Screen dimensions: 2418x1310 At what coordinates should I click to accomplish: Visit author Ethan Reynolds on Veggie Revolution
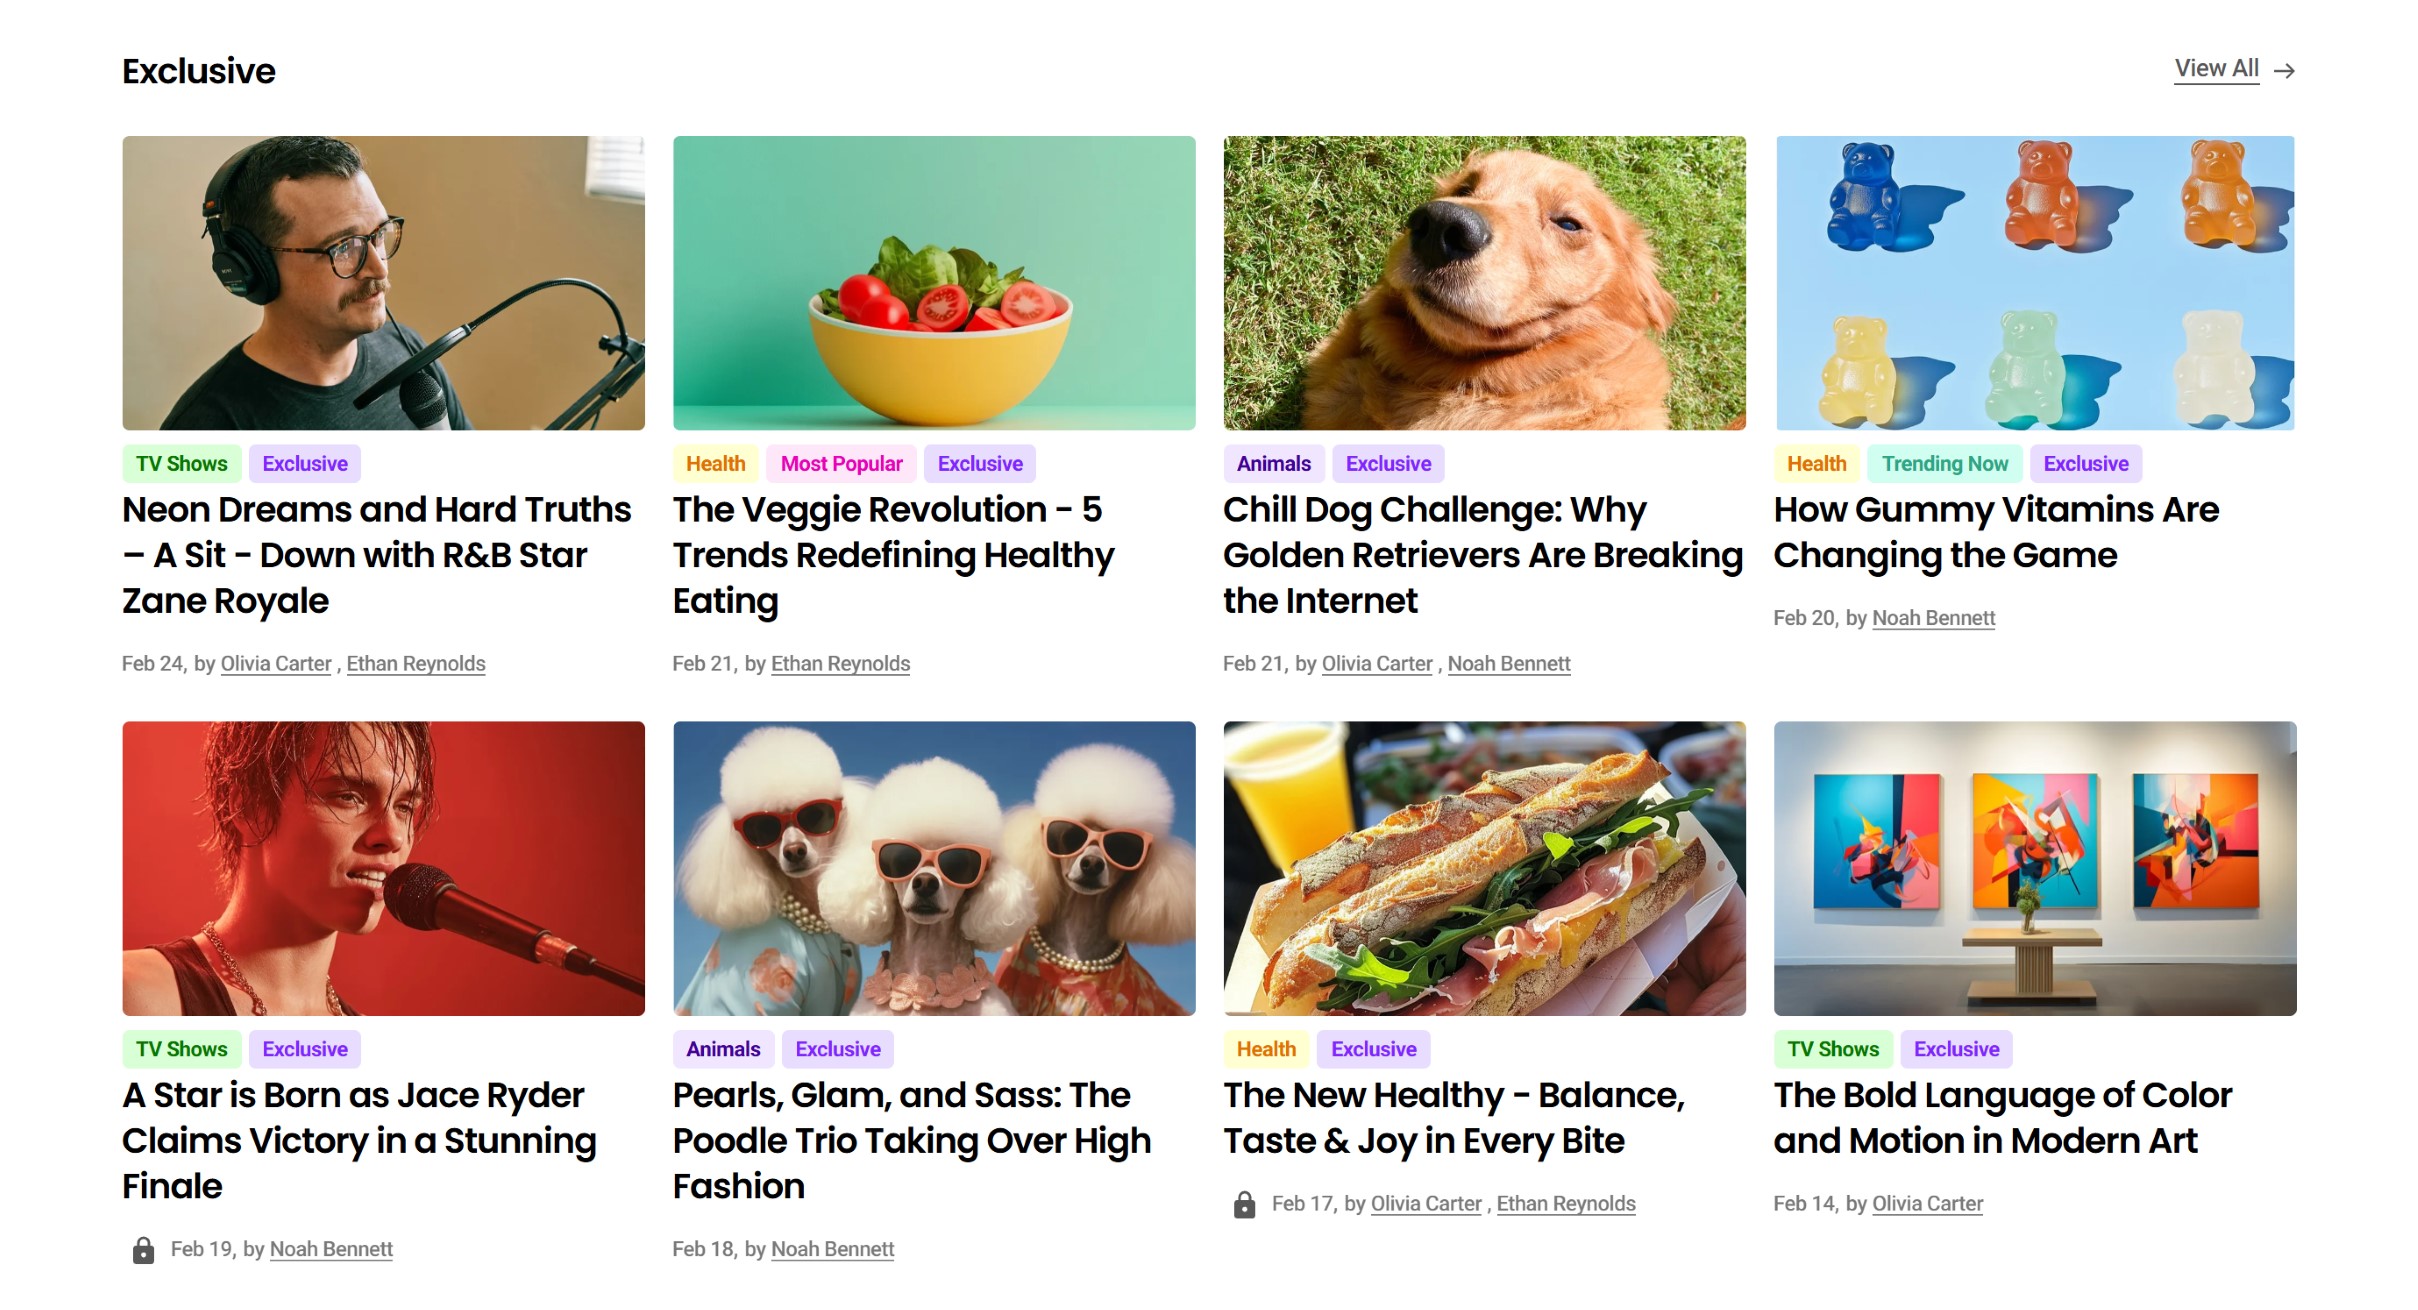pos(840,664)
